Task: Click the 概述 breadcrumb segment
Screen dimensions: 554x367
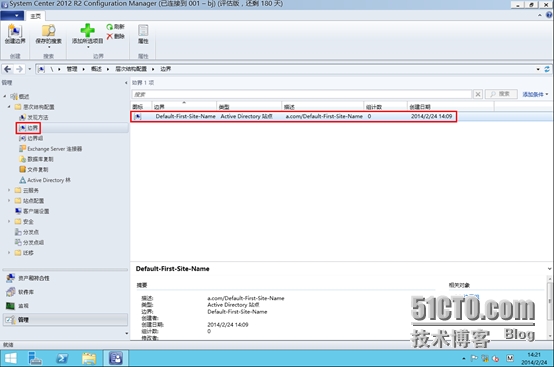Action: click(96, 69)
